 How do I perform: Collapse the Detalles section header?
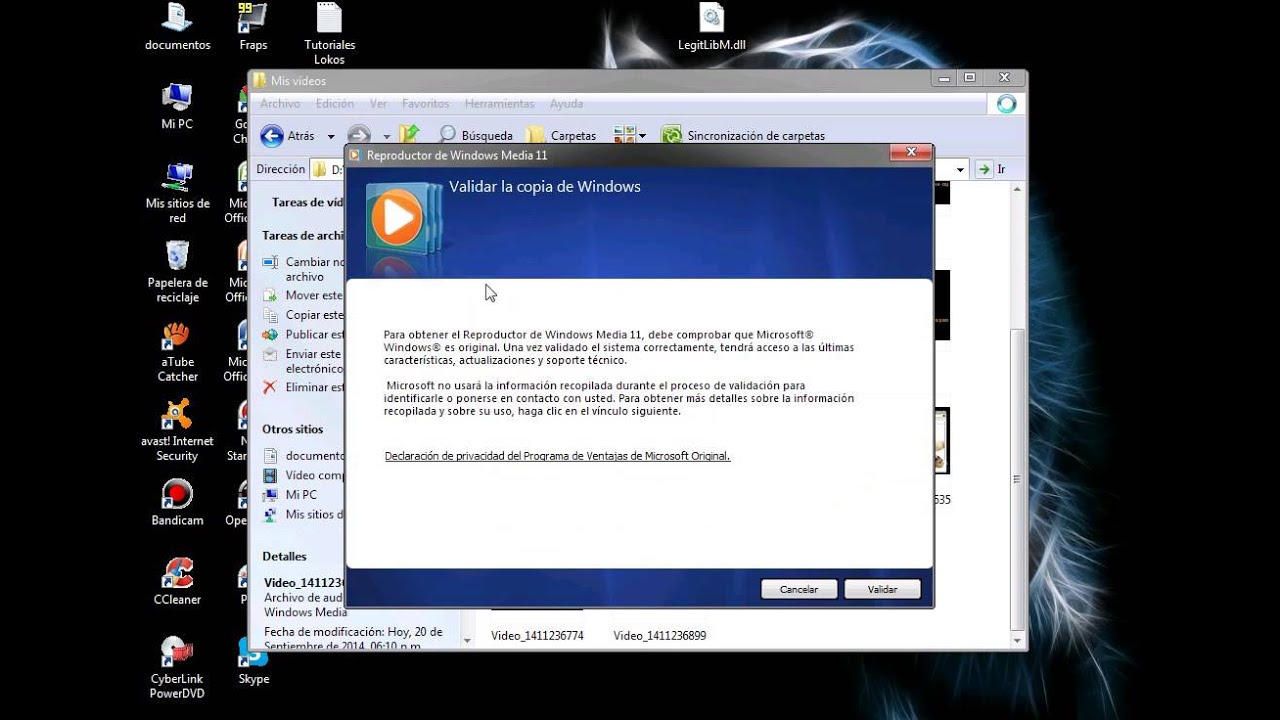tap(285, 556)
